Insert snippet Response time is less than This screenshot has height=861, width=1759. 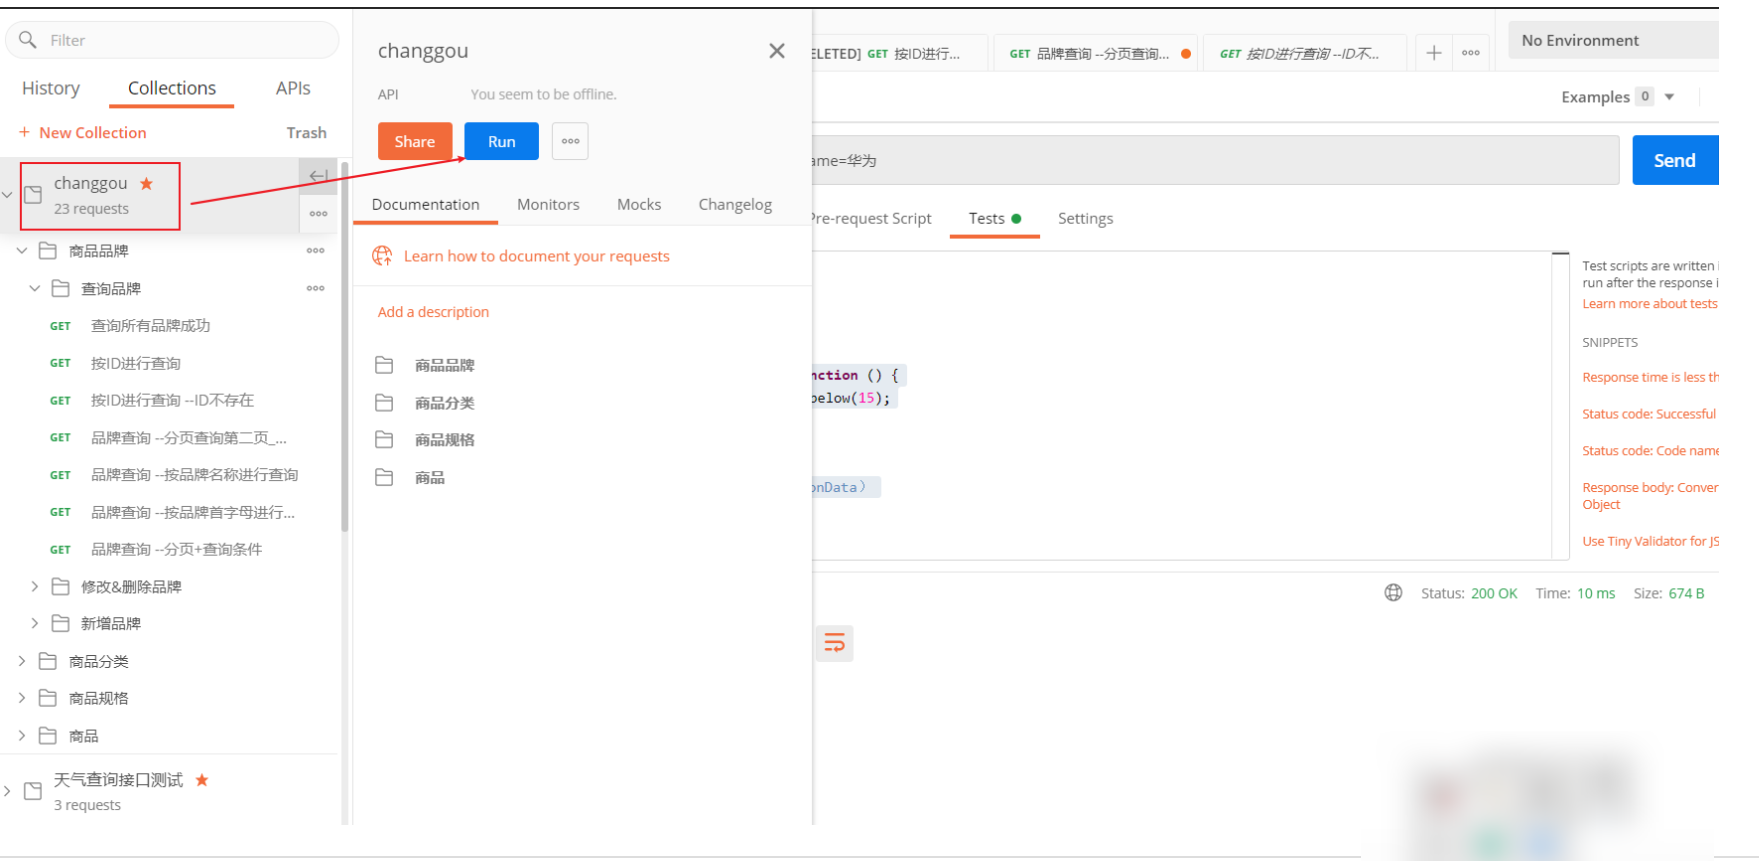pyautogui.click(x=1650, y=377)
